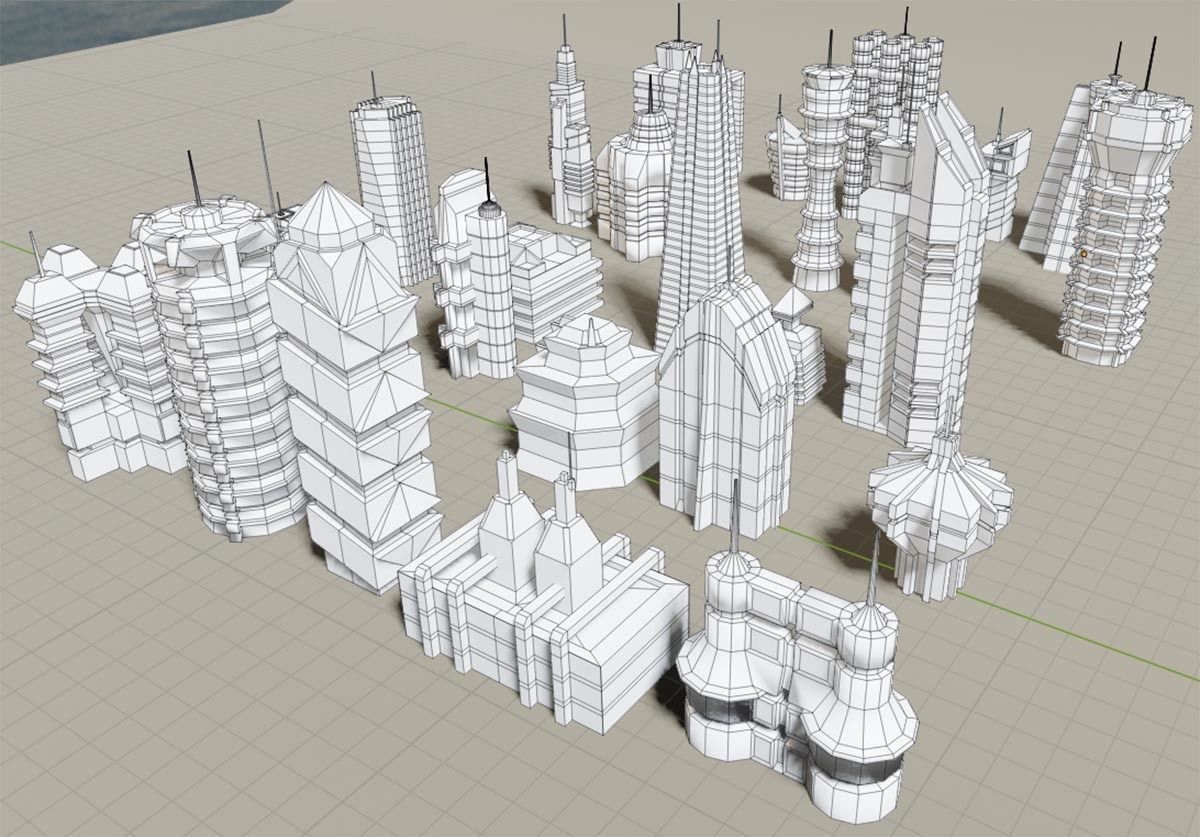Choose the stacked twisted-block tower with pyramid top
This screenshot has height=837, width=1200.
click(x=355, y=390)
